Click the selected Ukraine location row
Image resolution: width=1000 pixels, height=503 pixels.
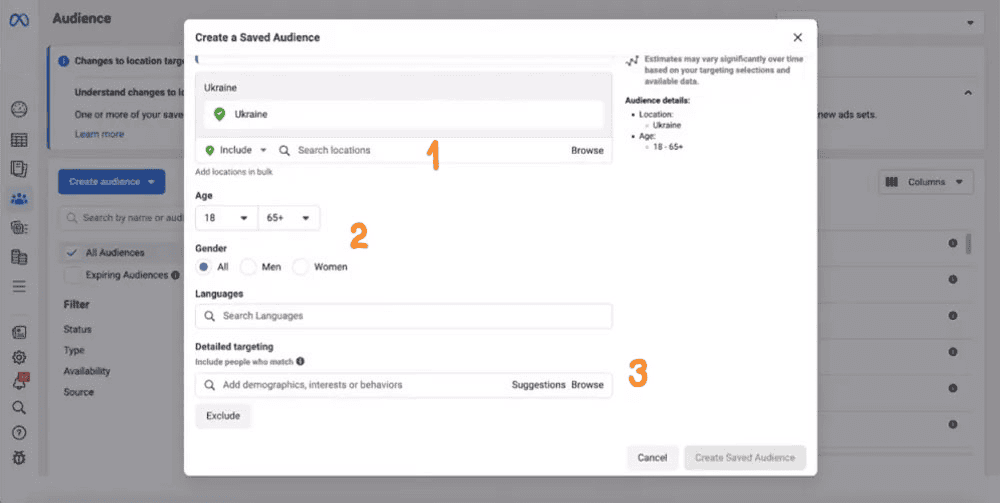pos(404,115)
